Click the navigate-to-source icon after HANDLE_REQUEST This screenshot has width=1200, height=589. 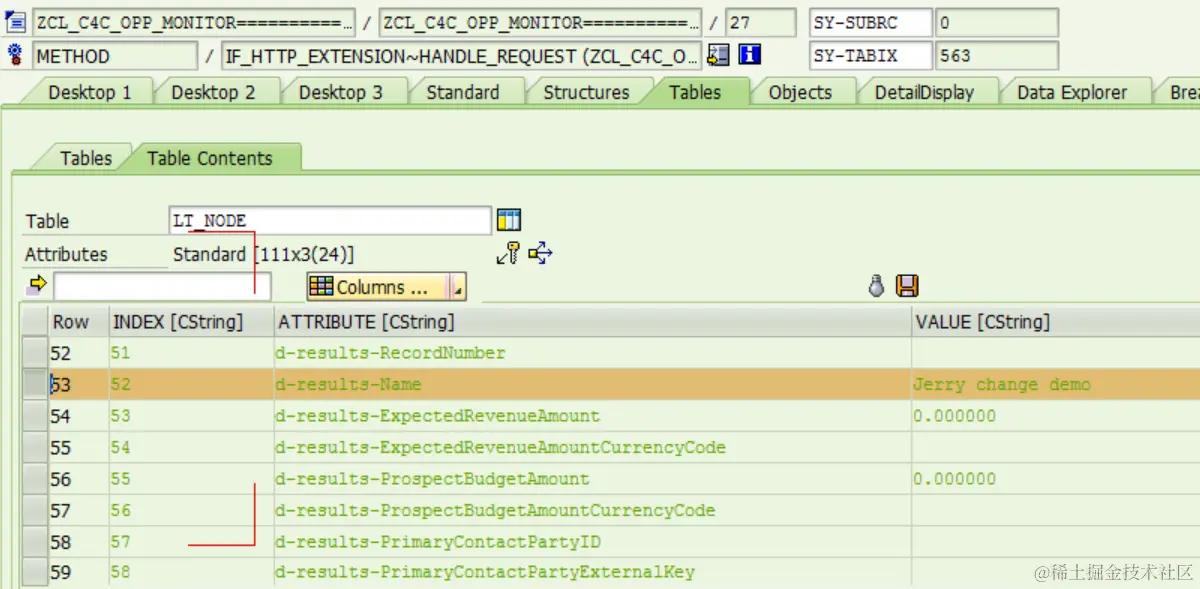pyautogui.click(x=718, y=55)
